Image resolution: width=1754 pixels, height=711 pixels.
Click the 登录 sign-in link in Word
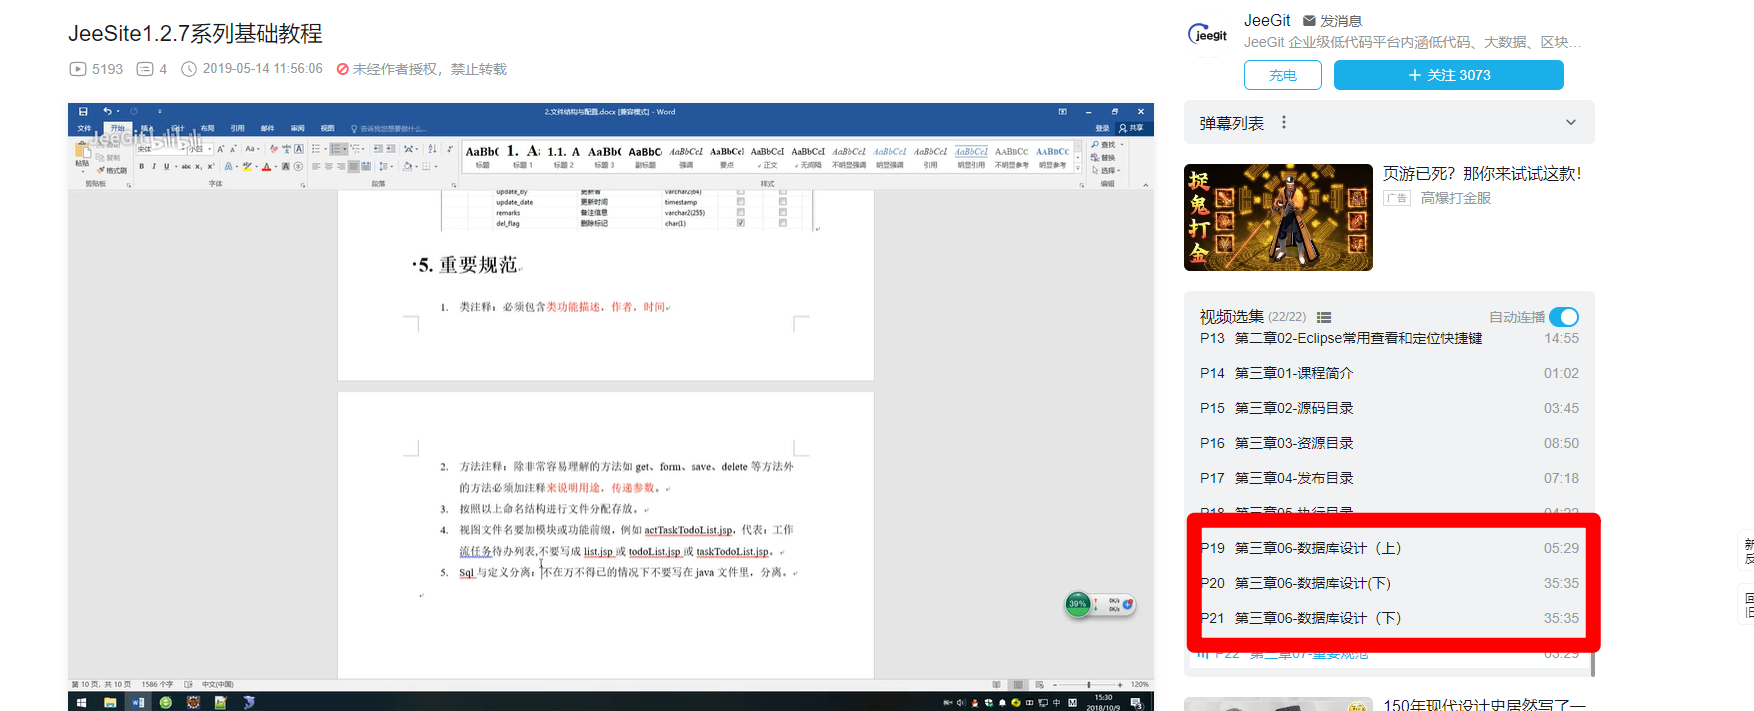click(x=1102, y=128)
